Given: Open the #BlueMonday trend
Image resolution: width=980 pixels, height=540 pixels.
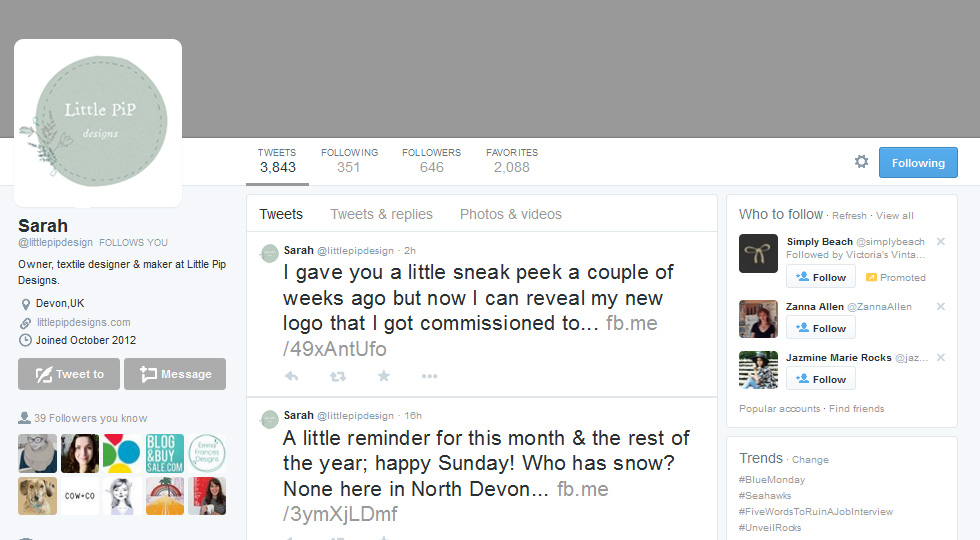Looking at the screenshot, I should (772, 479).
